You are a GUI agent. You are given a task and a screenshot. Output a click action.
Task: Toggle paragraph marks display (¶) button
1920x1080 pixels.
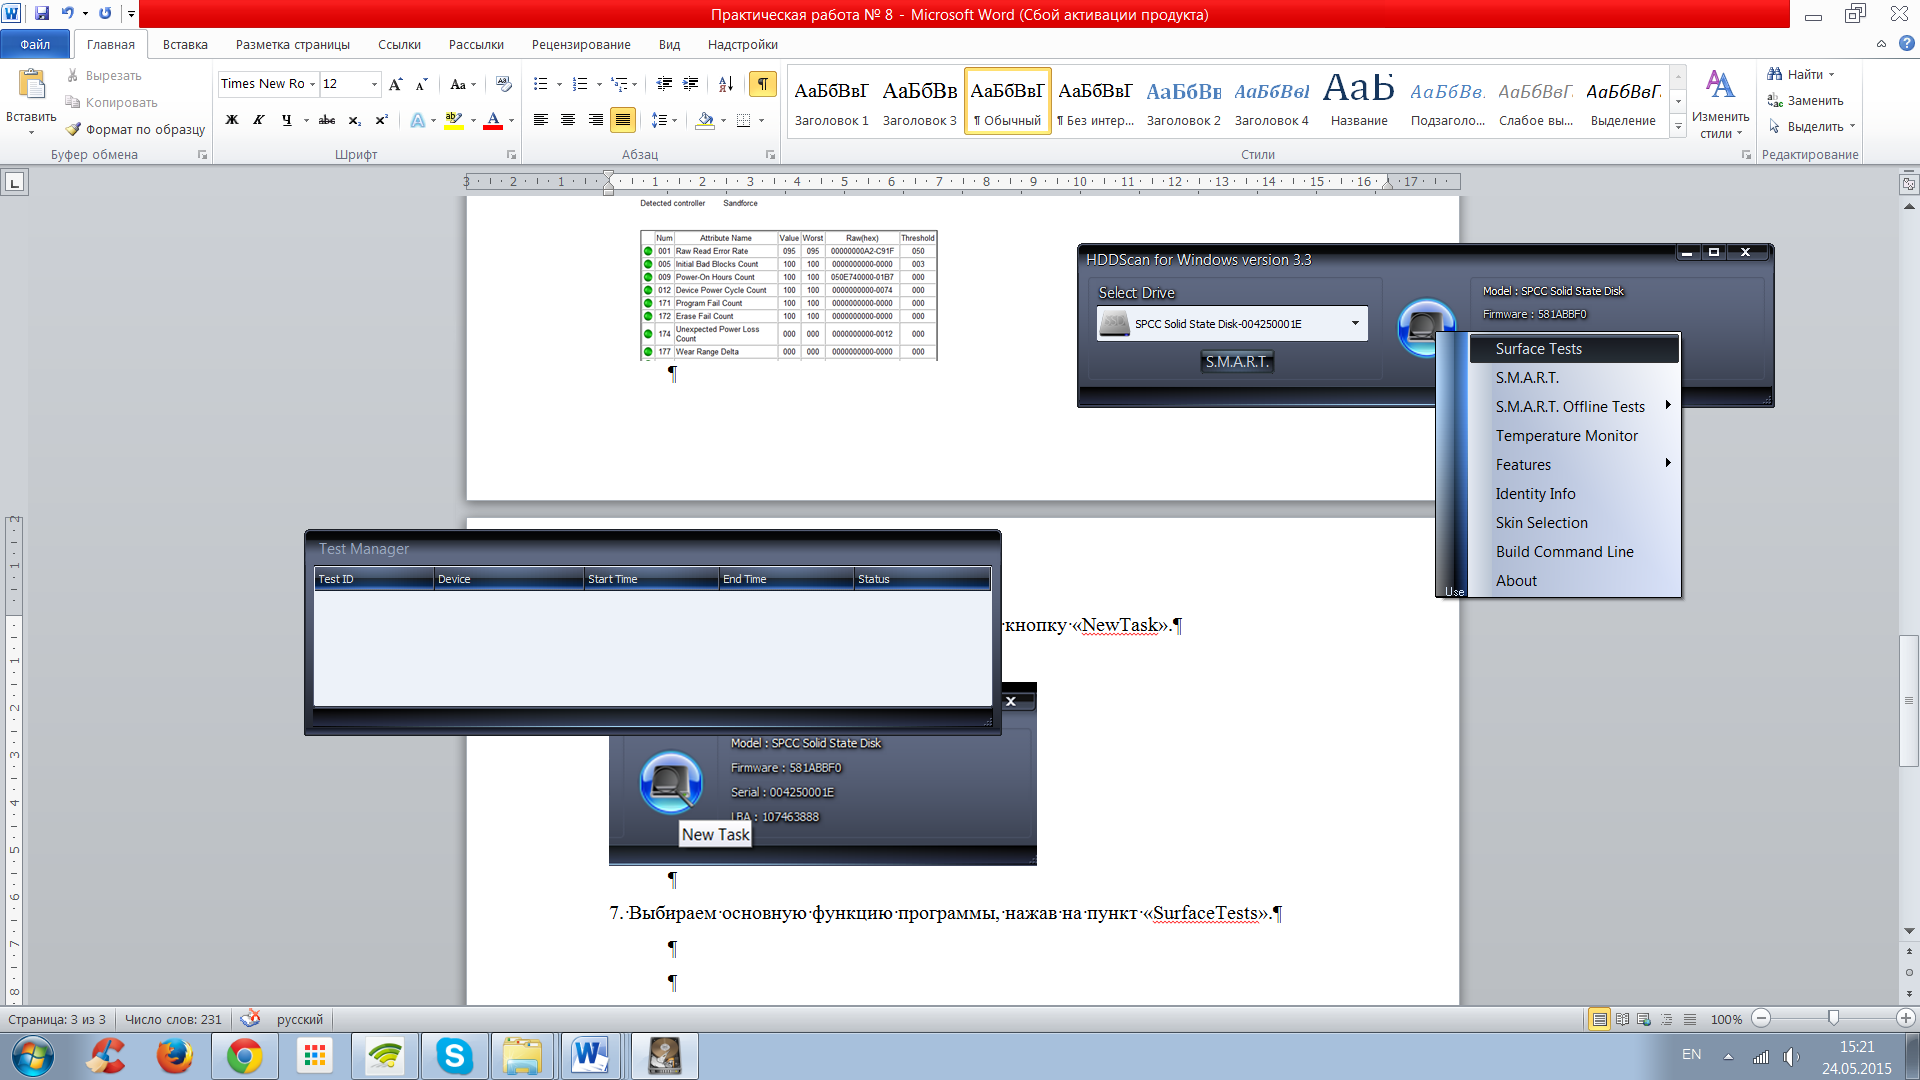[763, 84]
